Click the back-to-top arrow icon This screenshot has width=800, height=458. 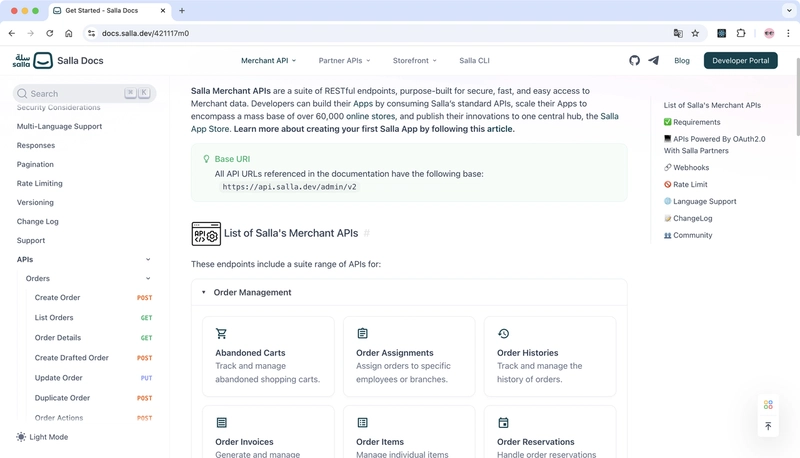coord(768,426)
